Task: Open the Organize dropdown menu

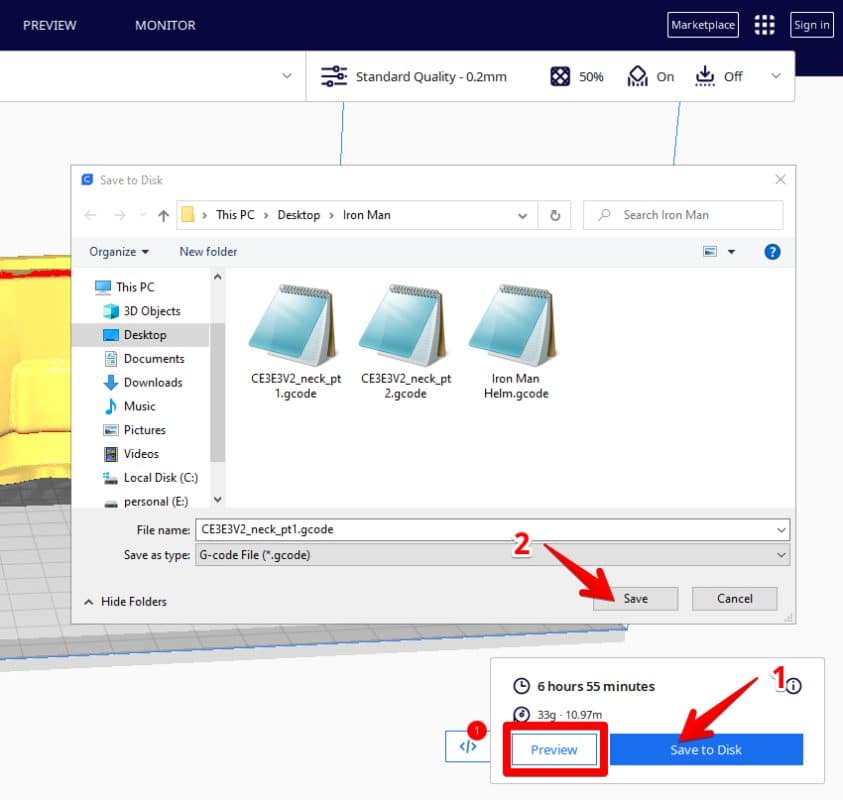Action: click(119, 252)
